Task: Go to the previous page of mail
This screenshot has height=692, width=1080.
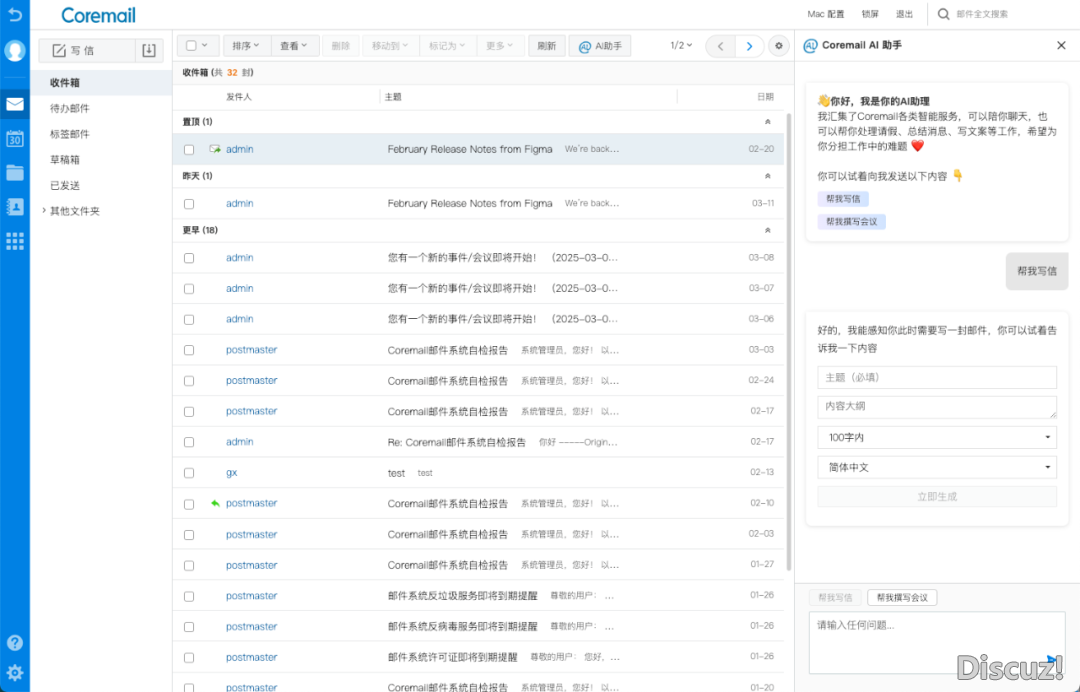Action: [x=720, y=46]
